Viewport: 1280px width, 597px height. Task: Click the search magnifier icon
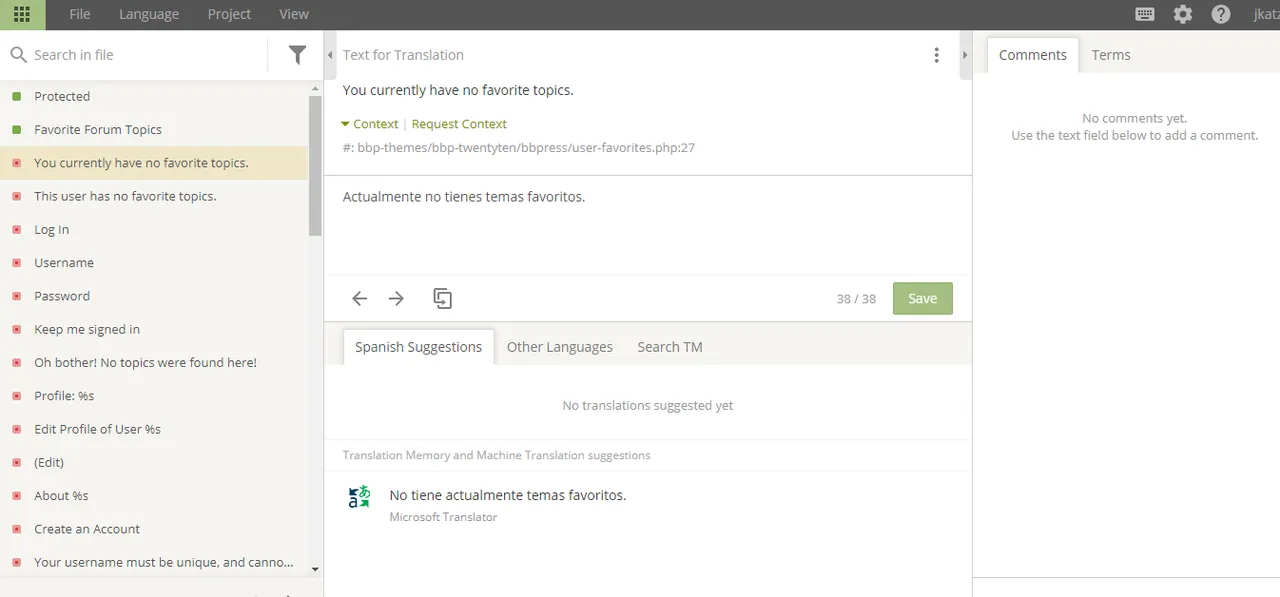click(x=18, y=55)
